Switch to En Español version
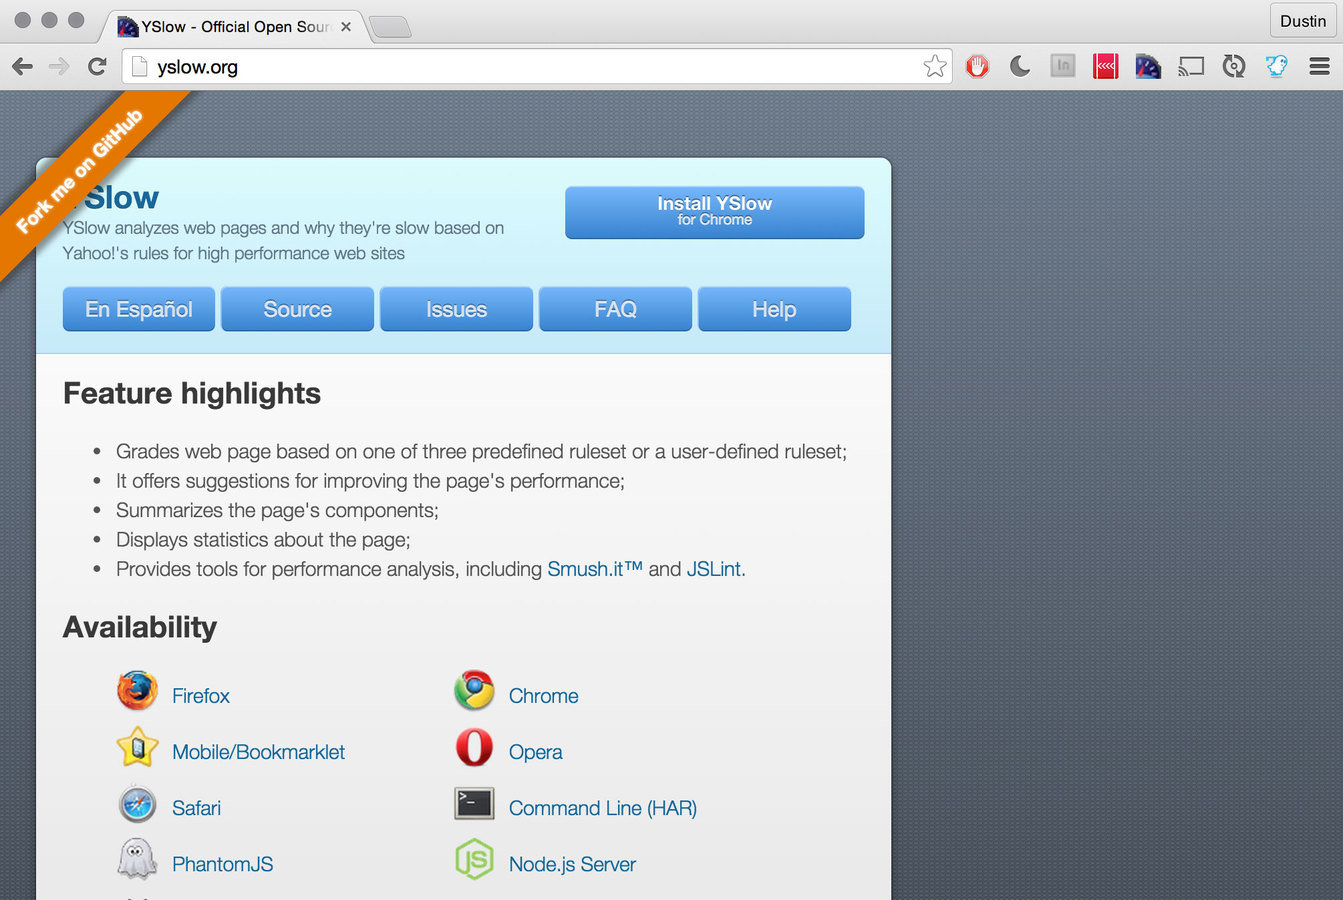Screen dimensions: 1343x900 point(139,309)
